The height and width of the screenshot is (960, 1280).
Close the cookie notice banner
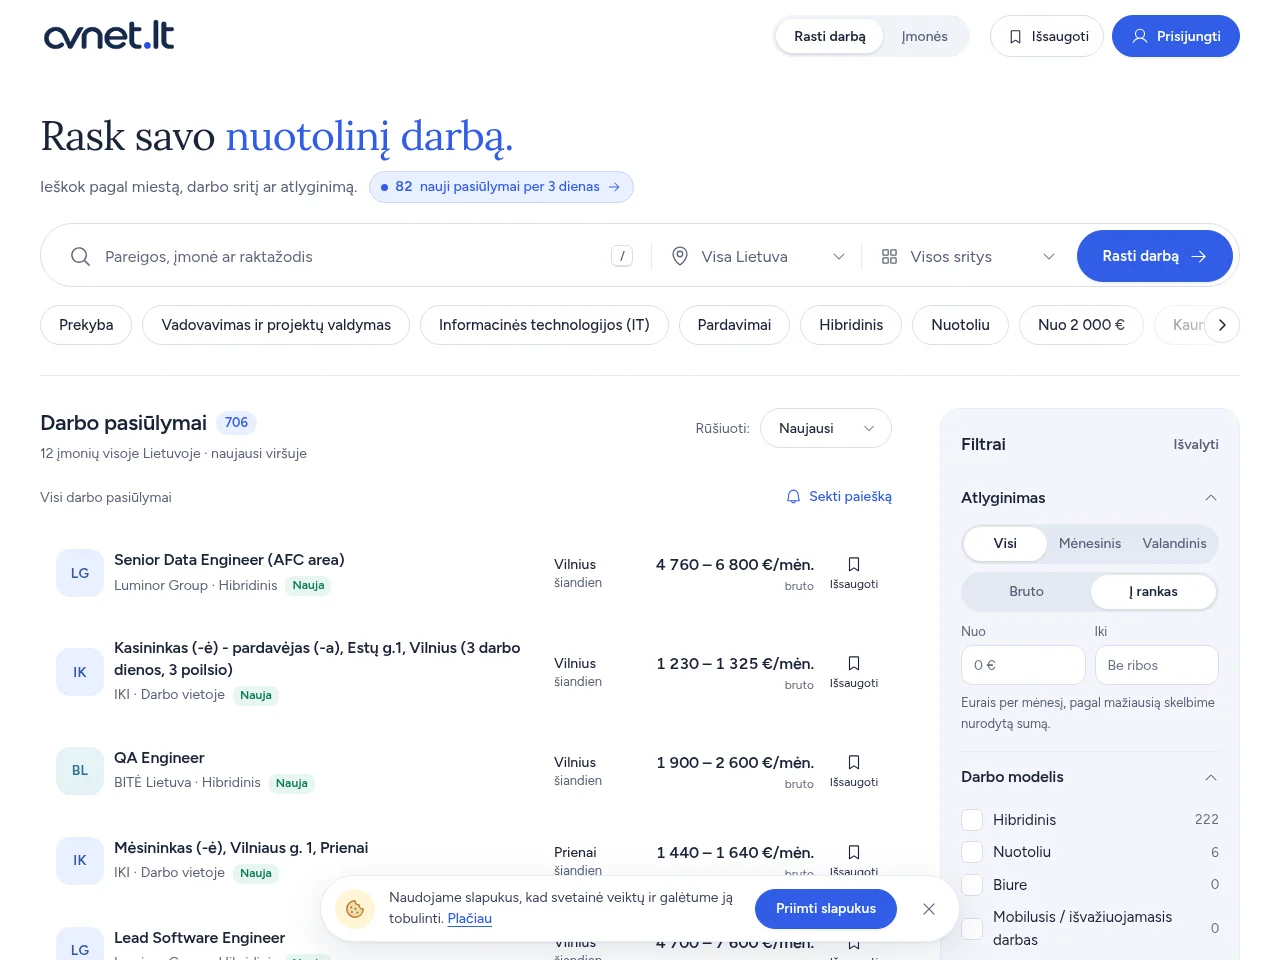point(929,909)
